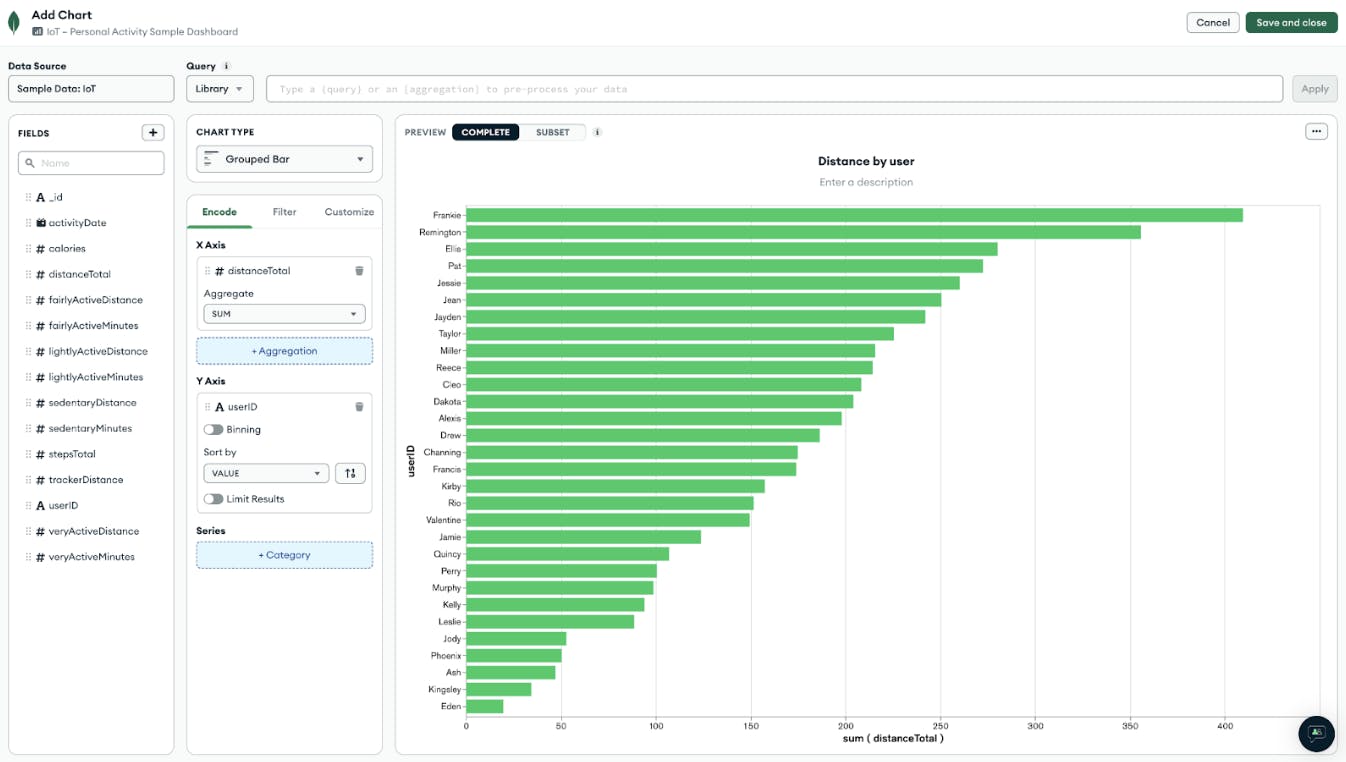Image resolution: width=1346 pixels, height=762 pixels.
Task: Click the chart description placeholder
Action: point(866,182)
